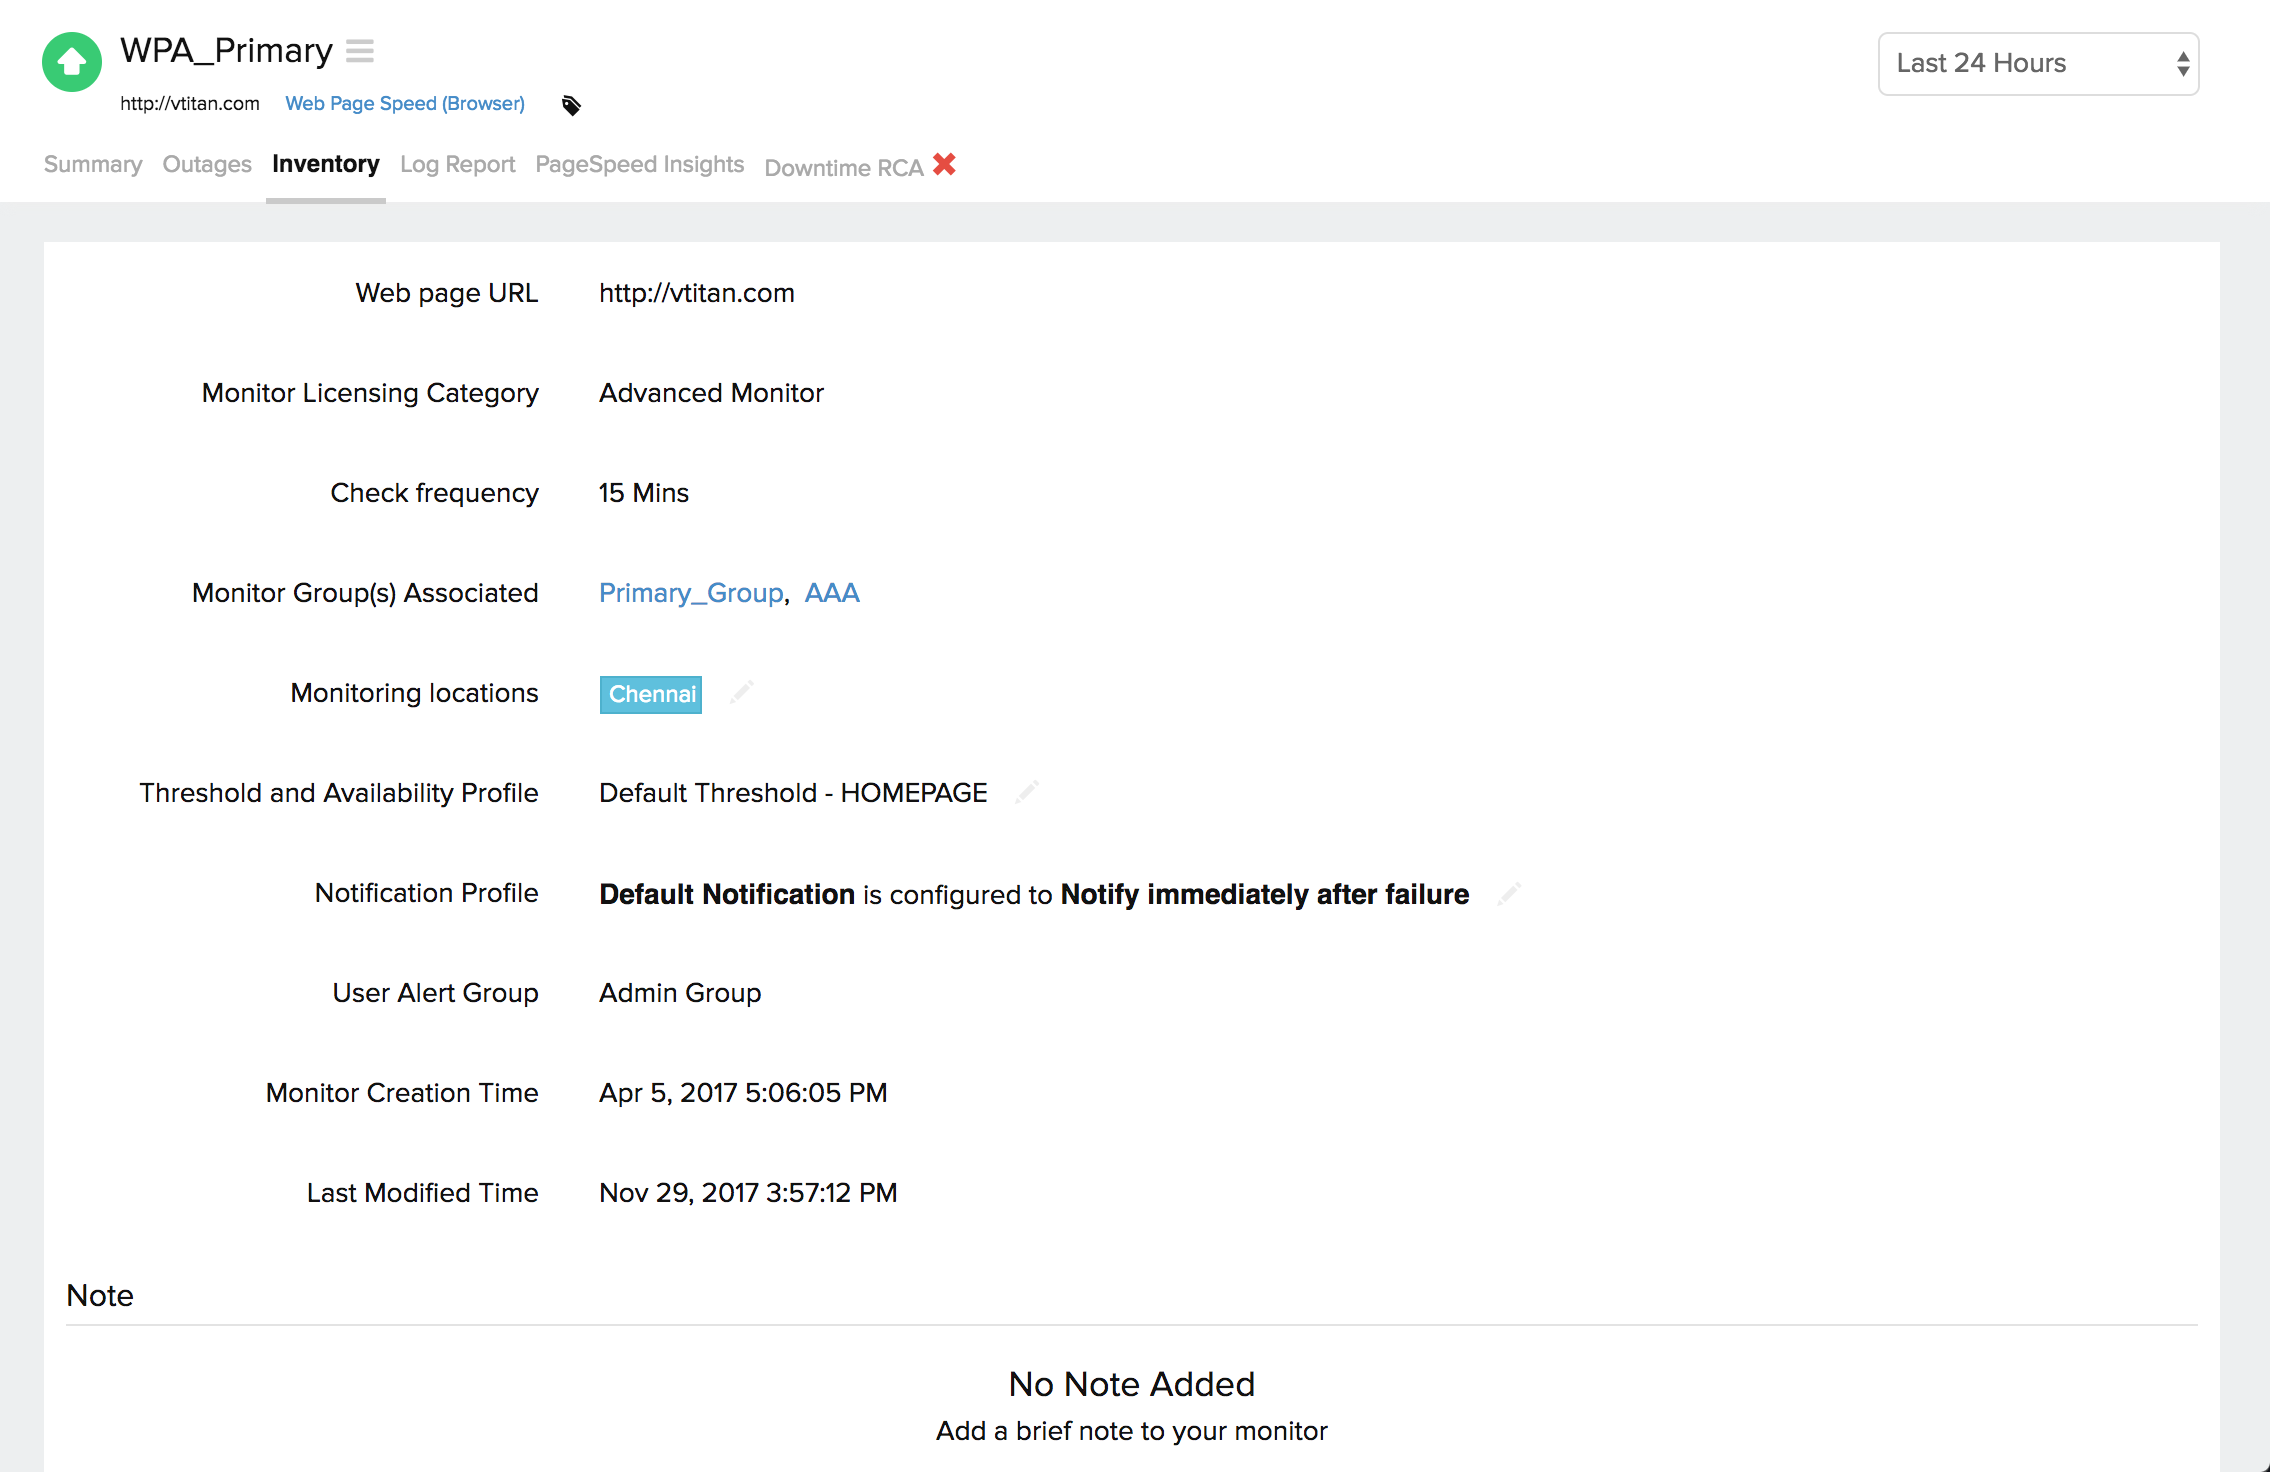This screenshot has width=2270, height=1472.
Task: Open the Last 24 Hours time period dropdown
Action: [x=2037, y=63]
